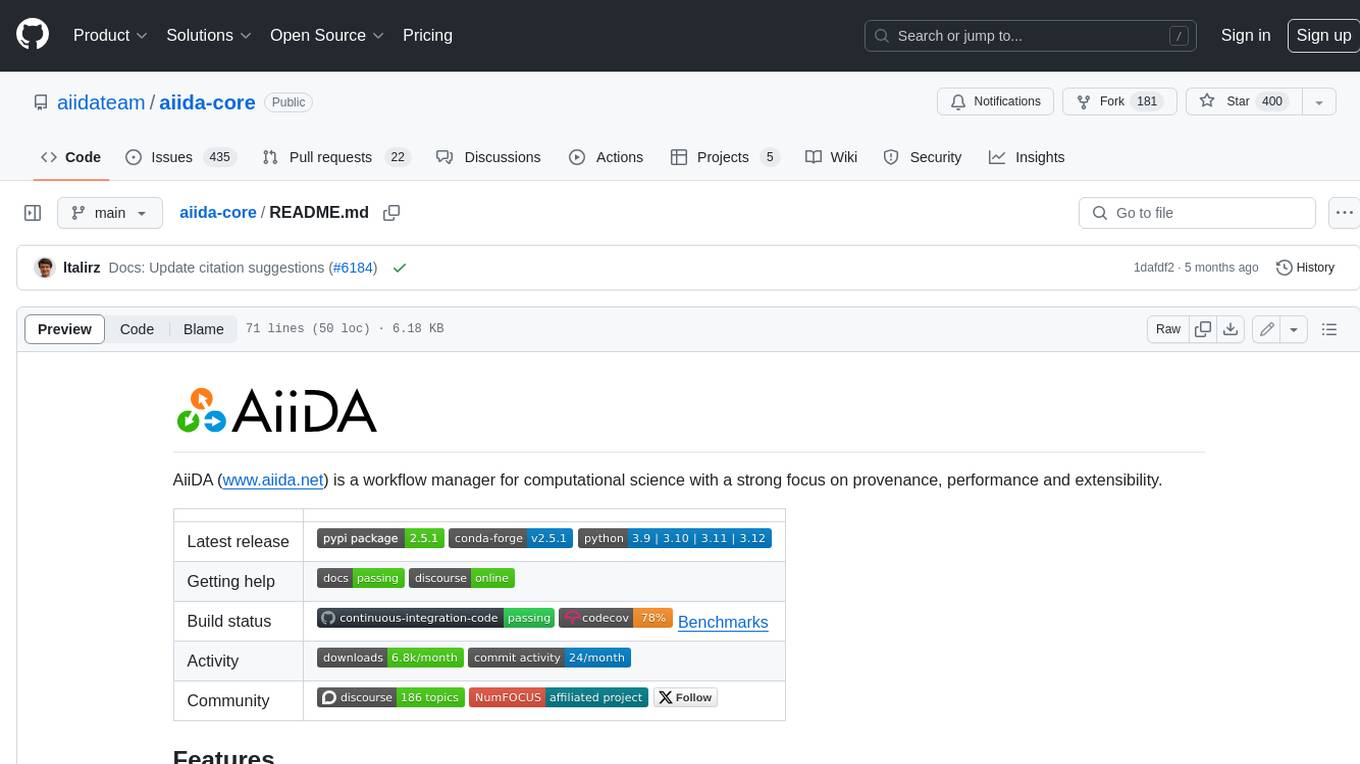
Task: Click the discourse online badge
Action: pyautogui.click(x=462, y=578)
